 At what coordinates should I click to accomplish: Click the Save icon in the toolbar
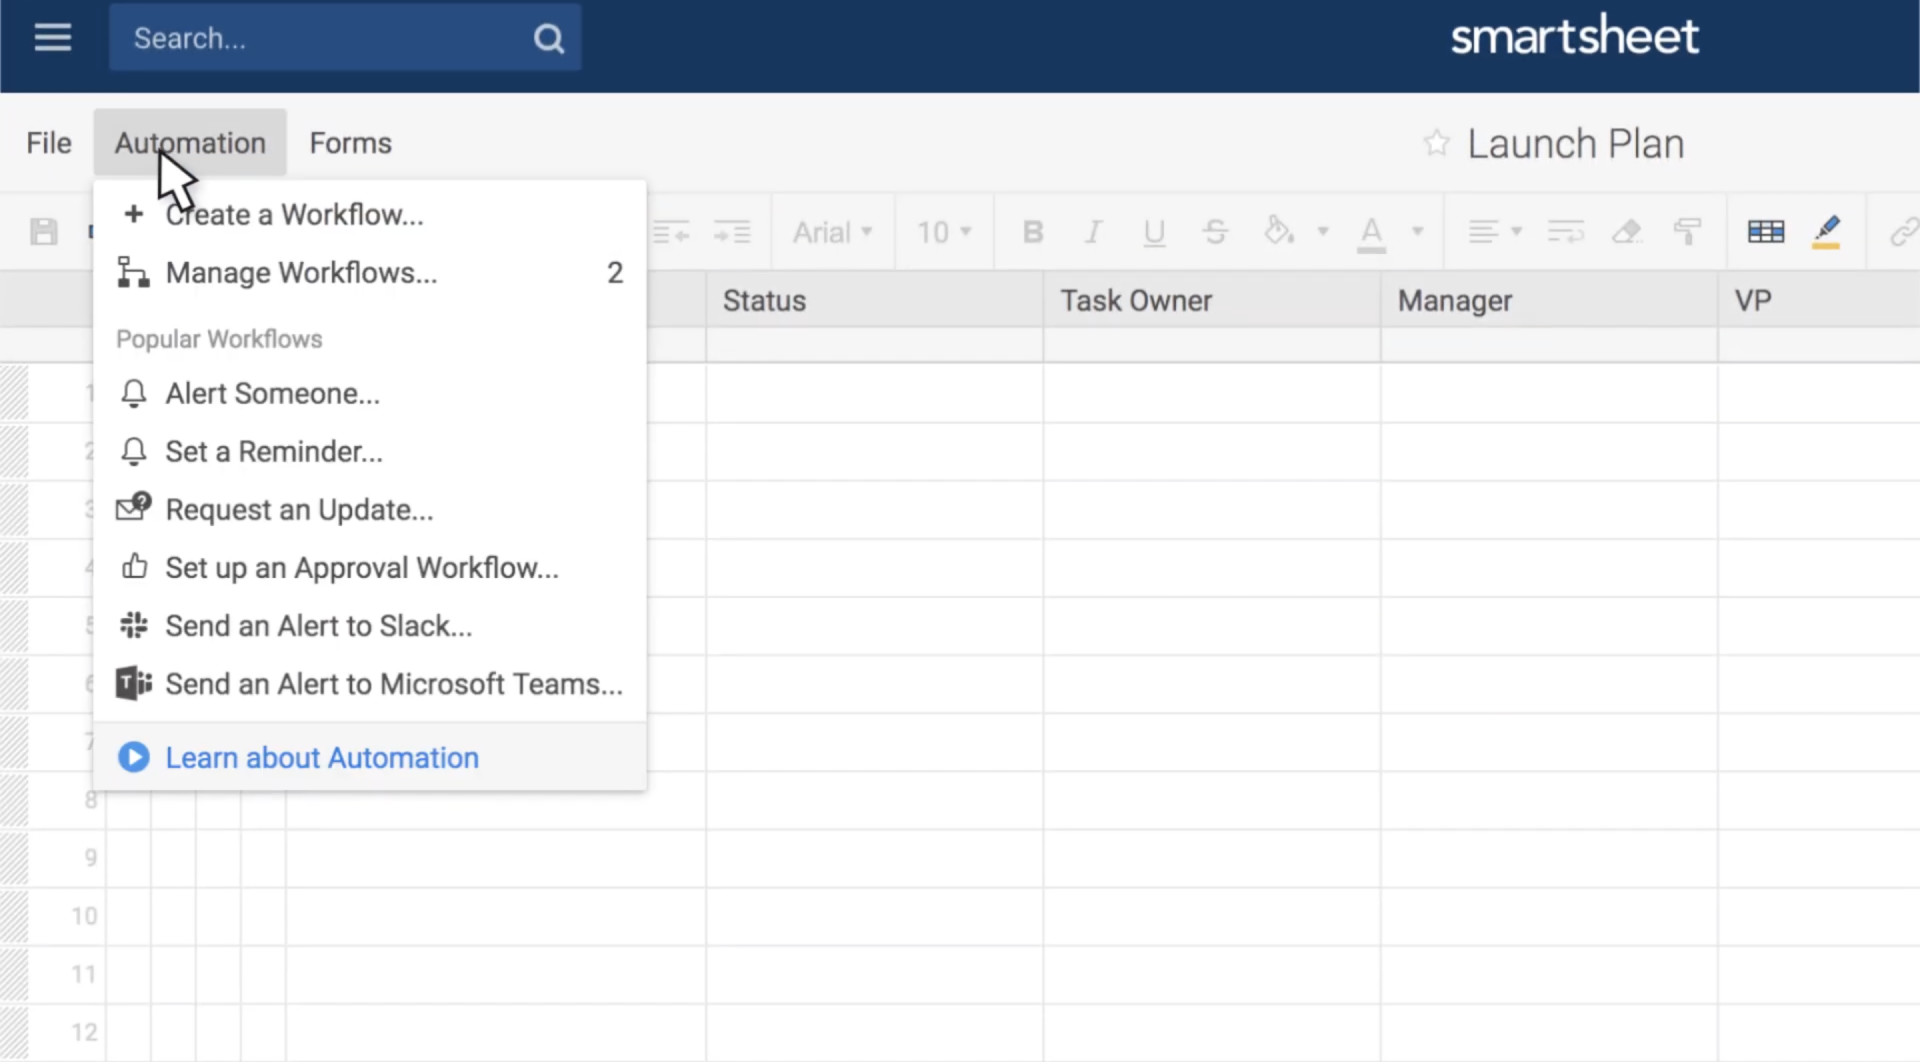pyautogui.click(x=42, y=231)
